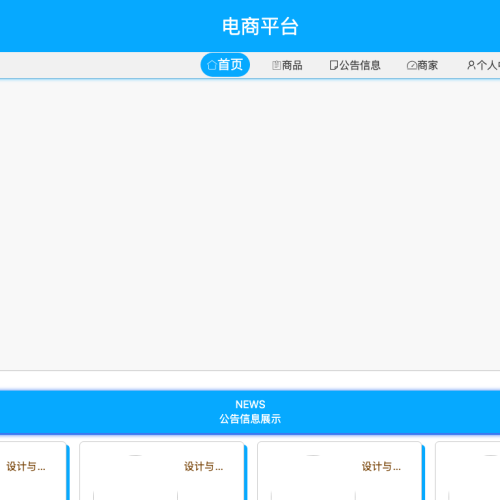Click the 公告信息展示 section heading
The image size is (500, 500).
tap(250, 419)
